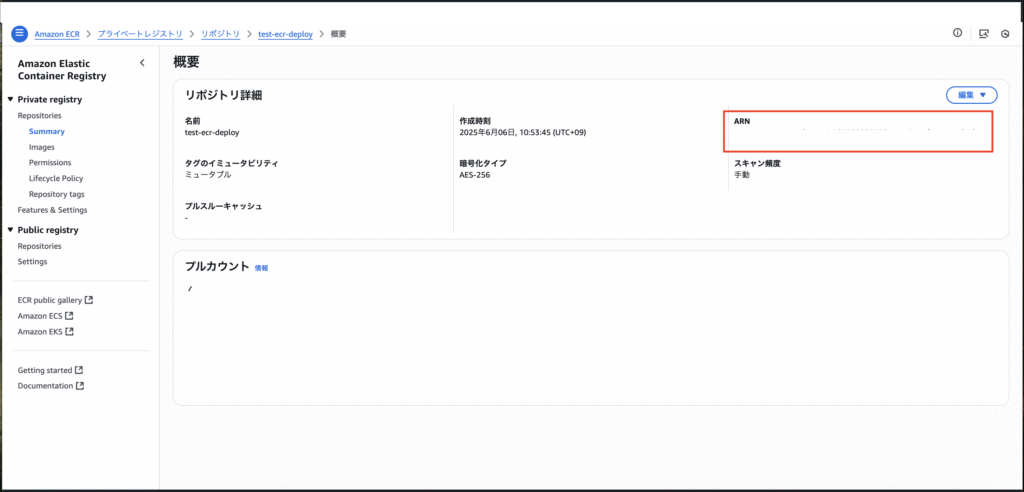
Task: Click the info circle icon in top bar
Action: click(957, 33)
